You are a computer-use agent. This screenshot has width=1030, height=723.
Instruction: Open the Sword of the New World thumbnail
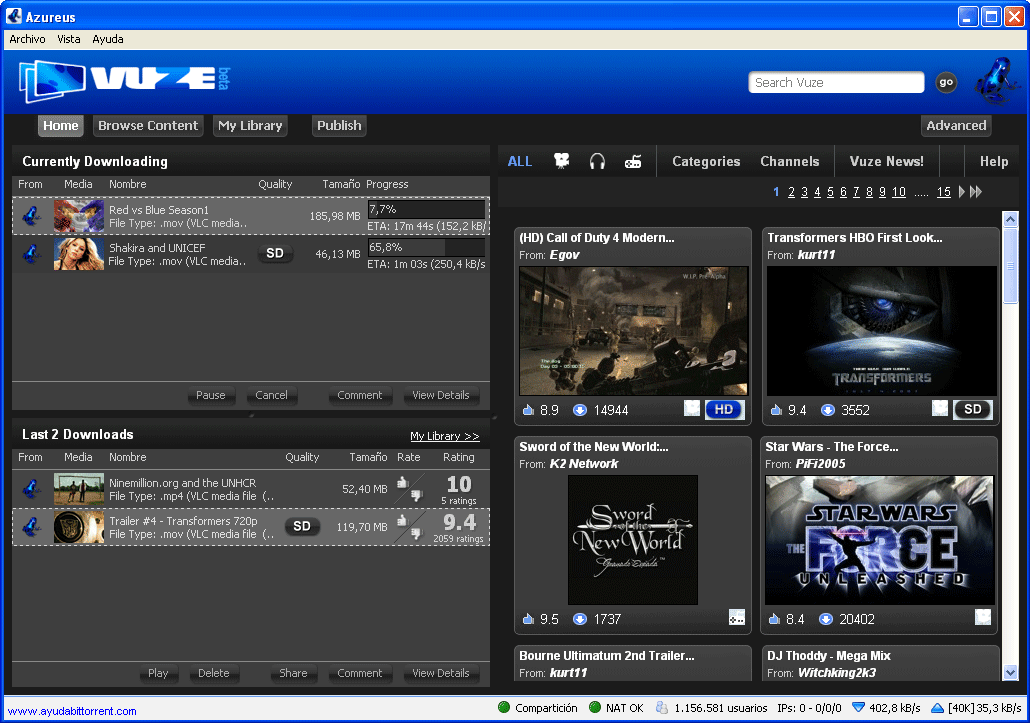pos(633,540)
